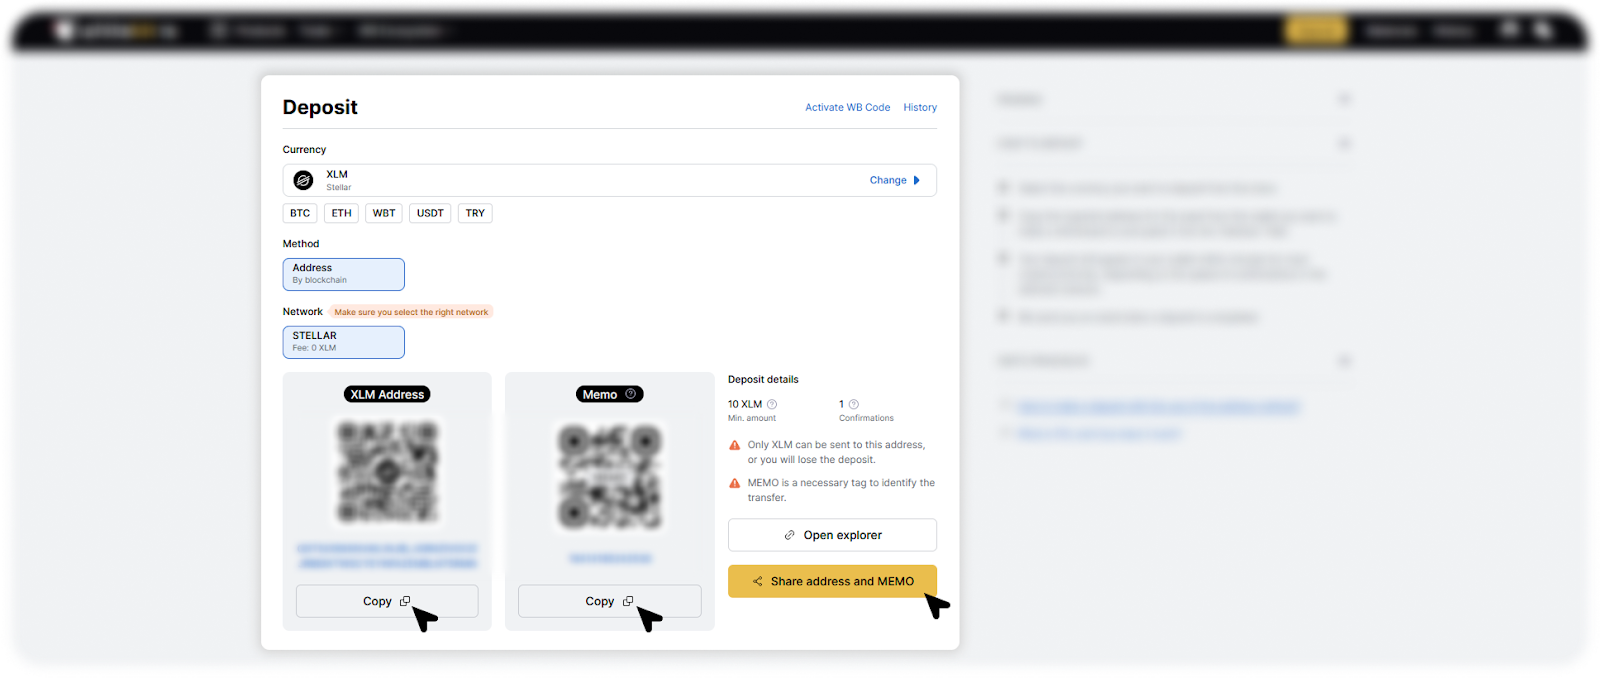Image resolution: width=1600 pixels, height=678 pixels.
Task: Select the ETH quick currency chip
Action: click(341, 213)
